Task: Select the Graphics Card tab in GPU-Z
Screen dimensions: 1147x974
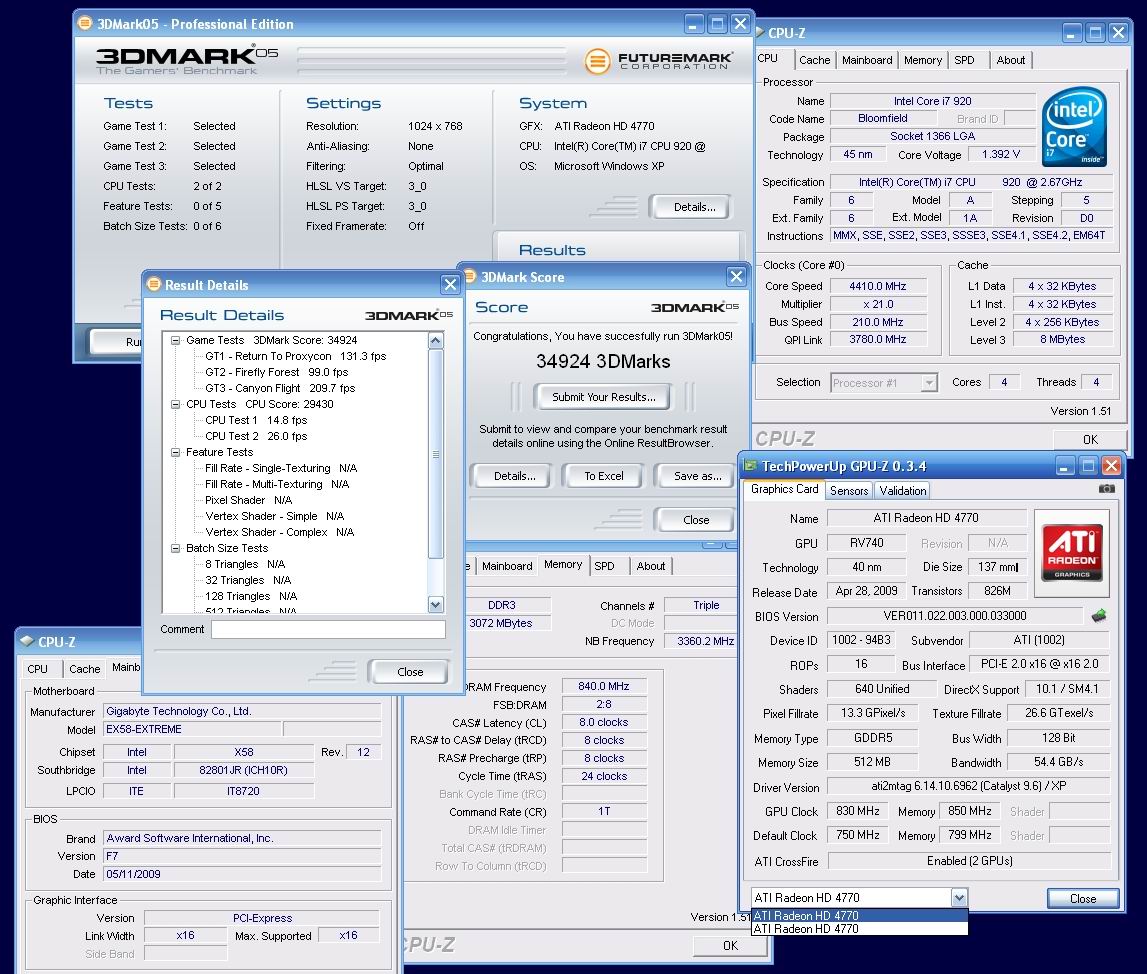Action: coord(784,489)
